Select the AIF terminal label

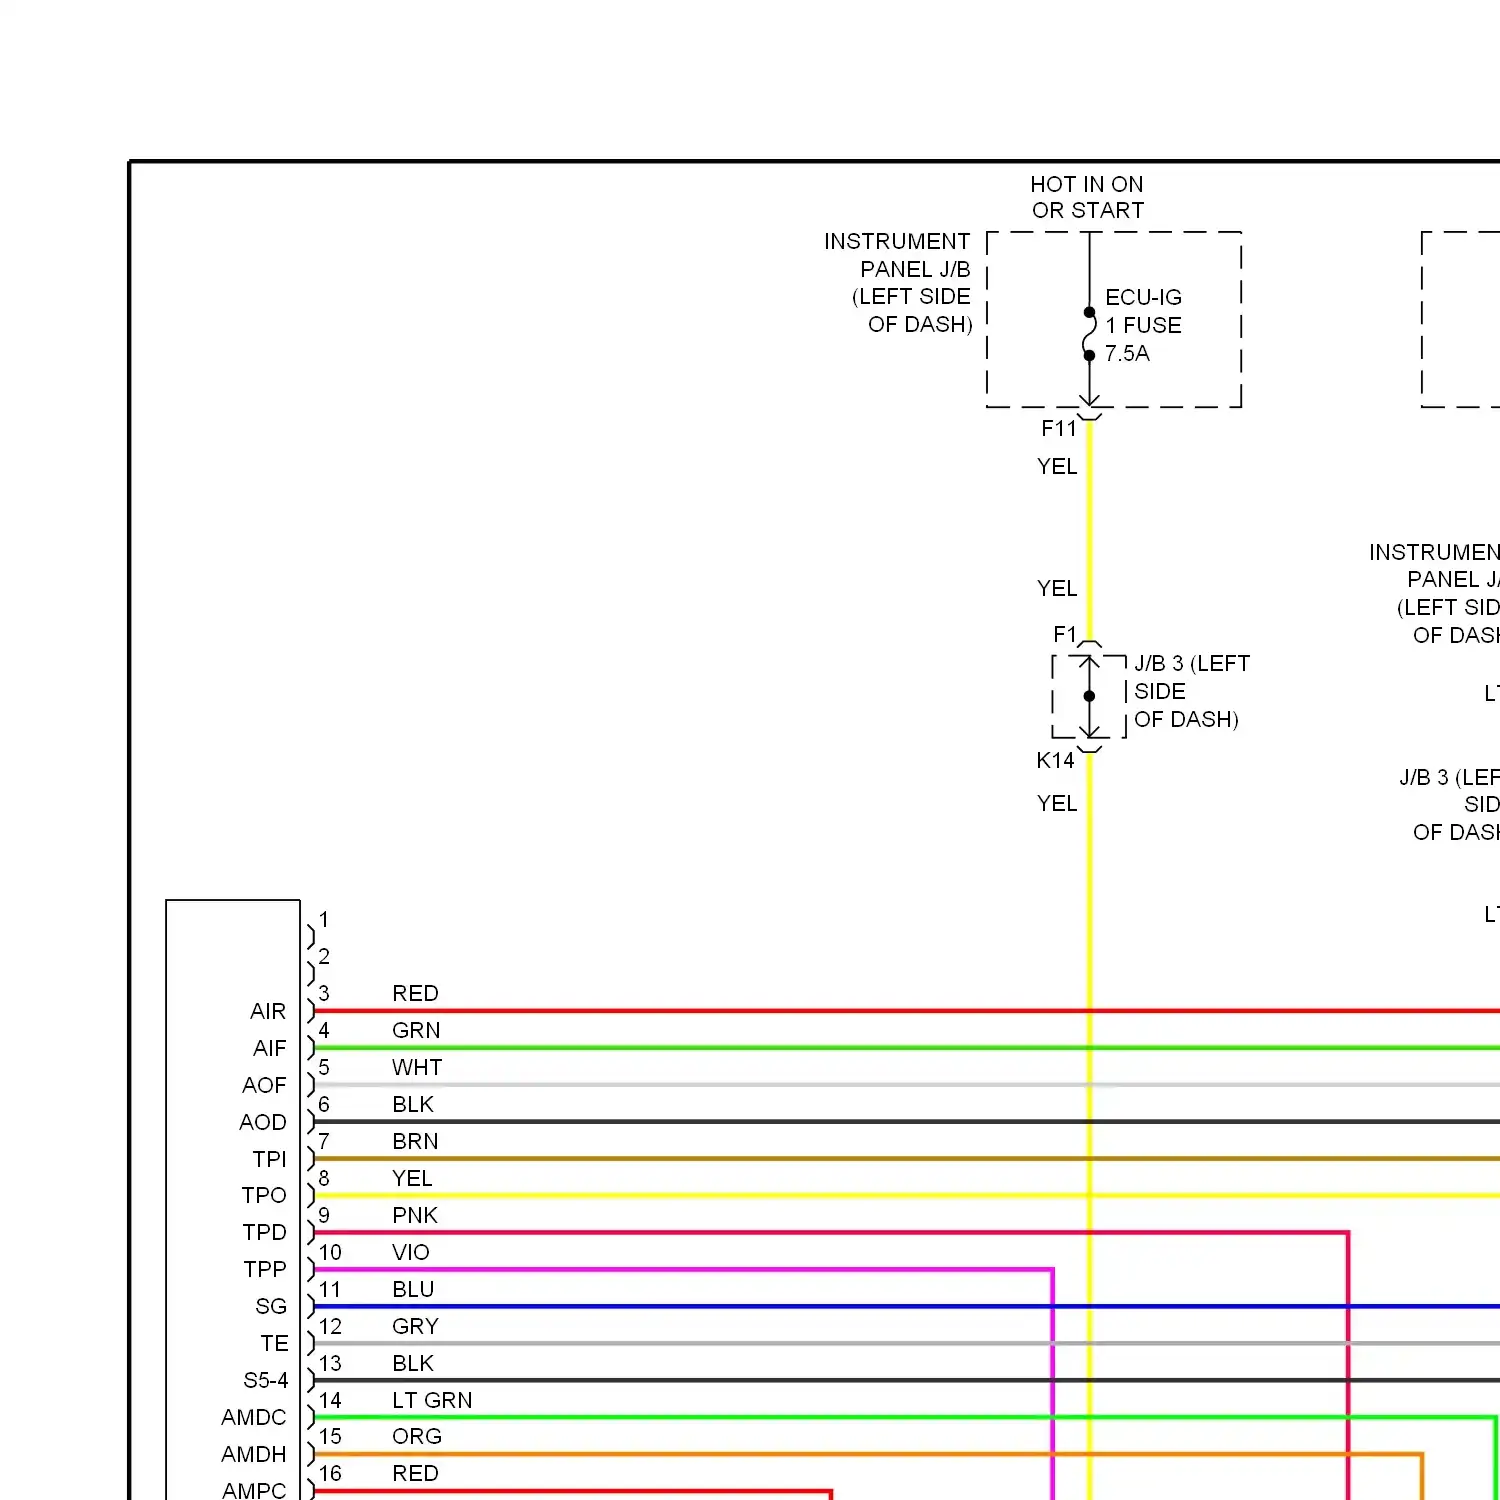(270, 1048)
